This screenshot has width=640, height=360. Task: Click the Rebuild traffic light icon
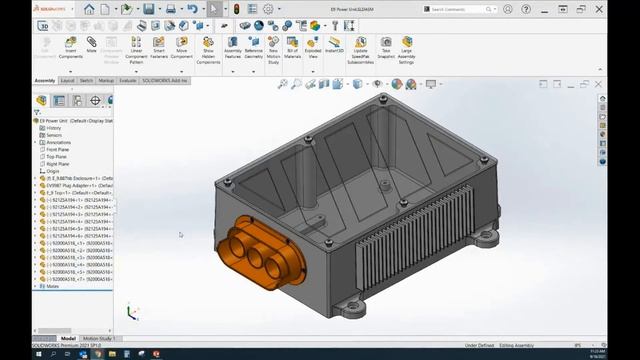click(236, 9)
